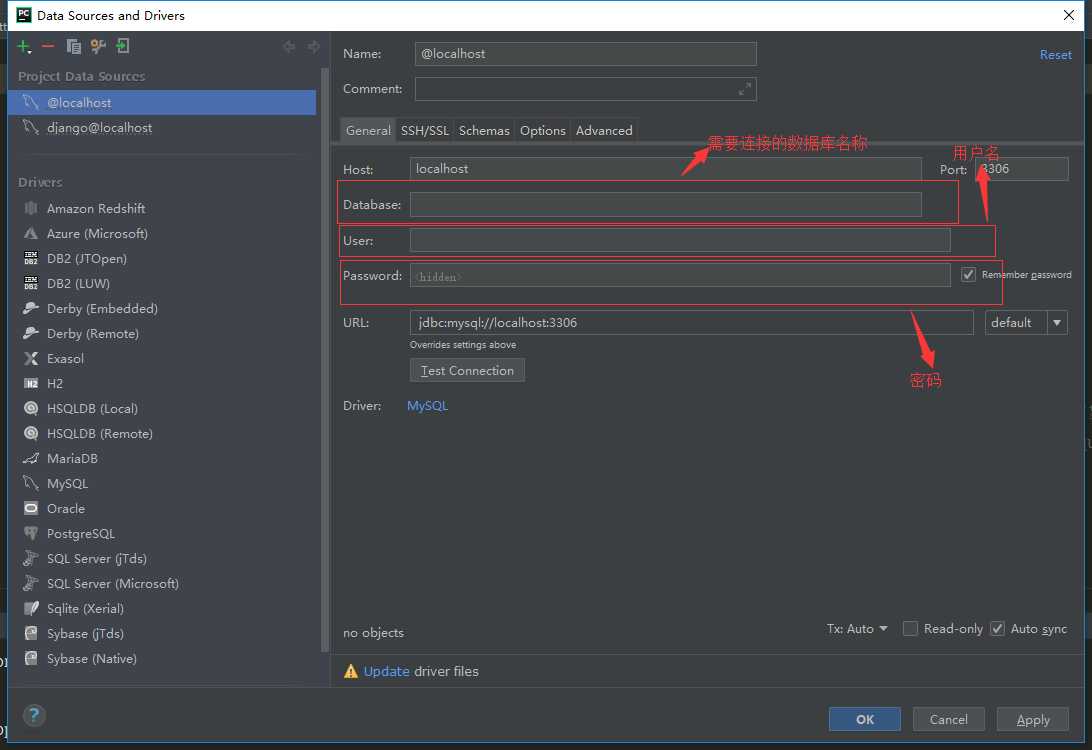Click the OK button
The height and width of the screenshot is (750, 1092).
pos(865,719)
